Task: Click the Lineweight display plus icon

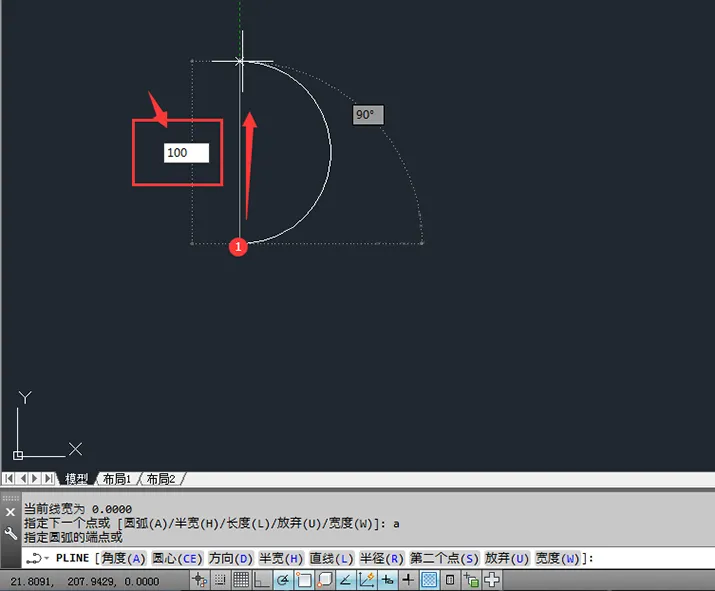Action: (408, 580)
